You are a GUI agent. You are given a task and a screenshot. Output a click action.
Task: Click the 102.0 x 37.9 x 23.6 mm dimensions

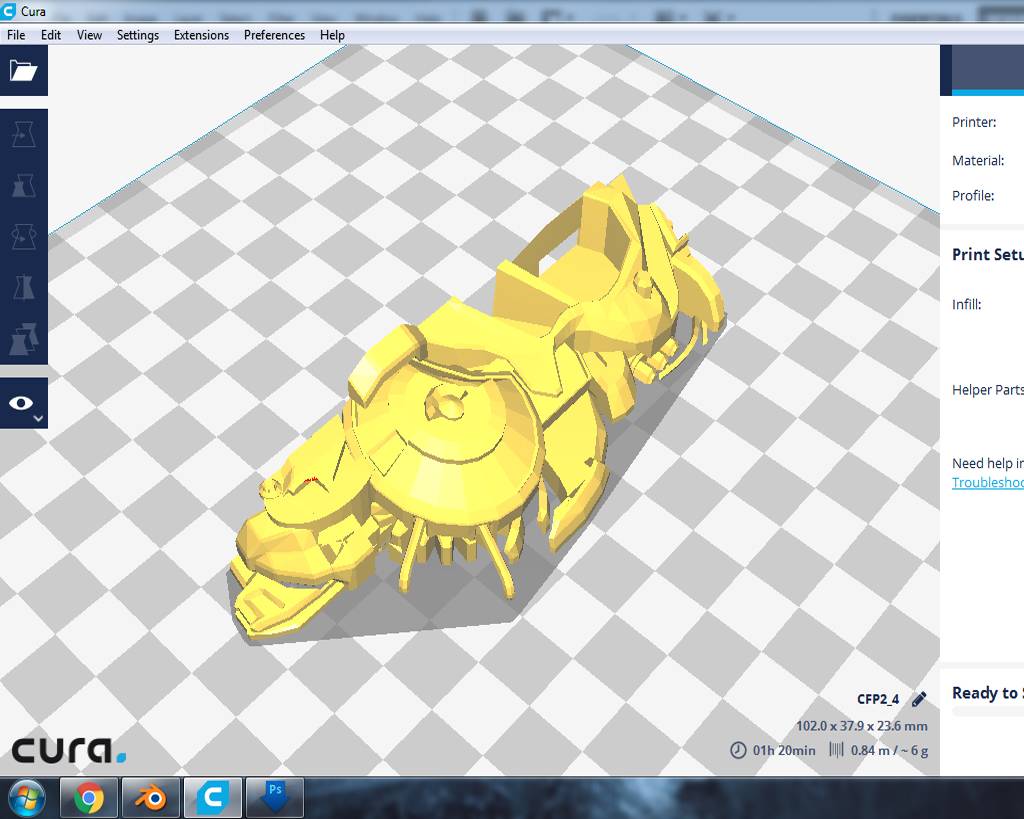861,726
